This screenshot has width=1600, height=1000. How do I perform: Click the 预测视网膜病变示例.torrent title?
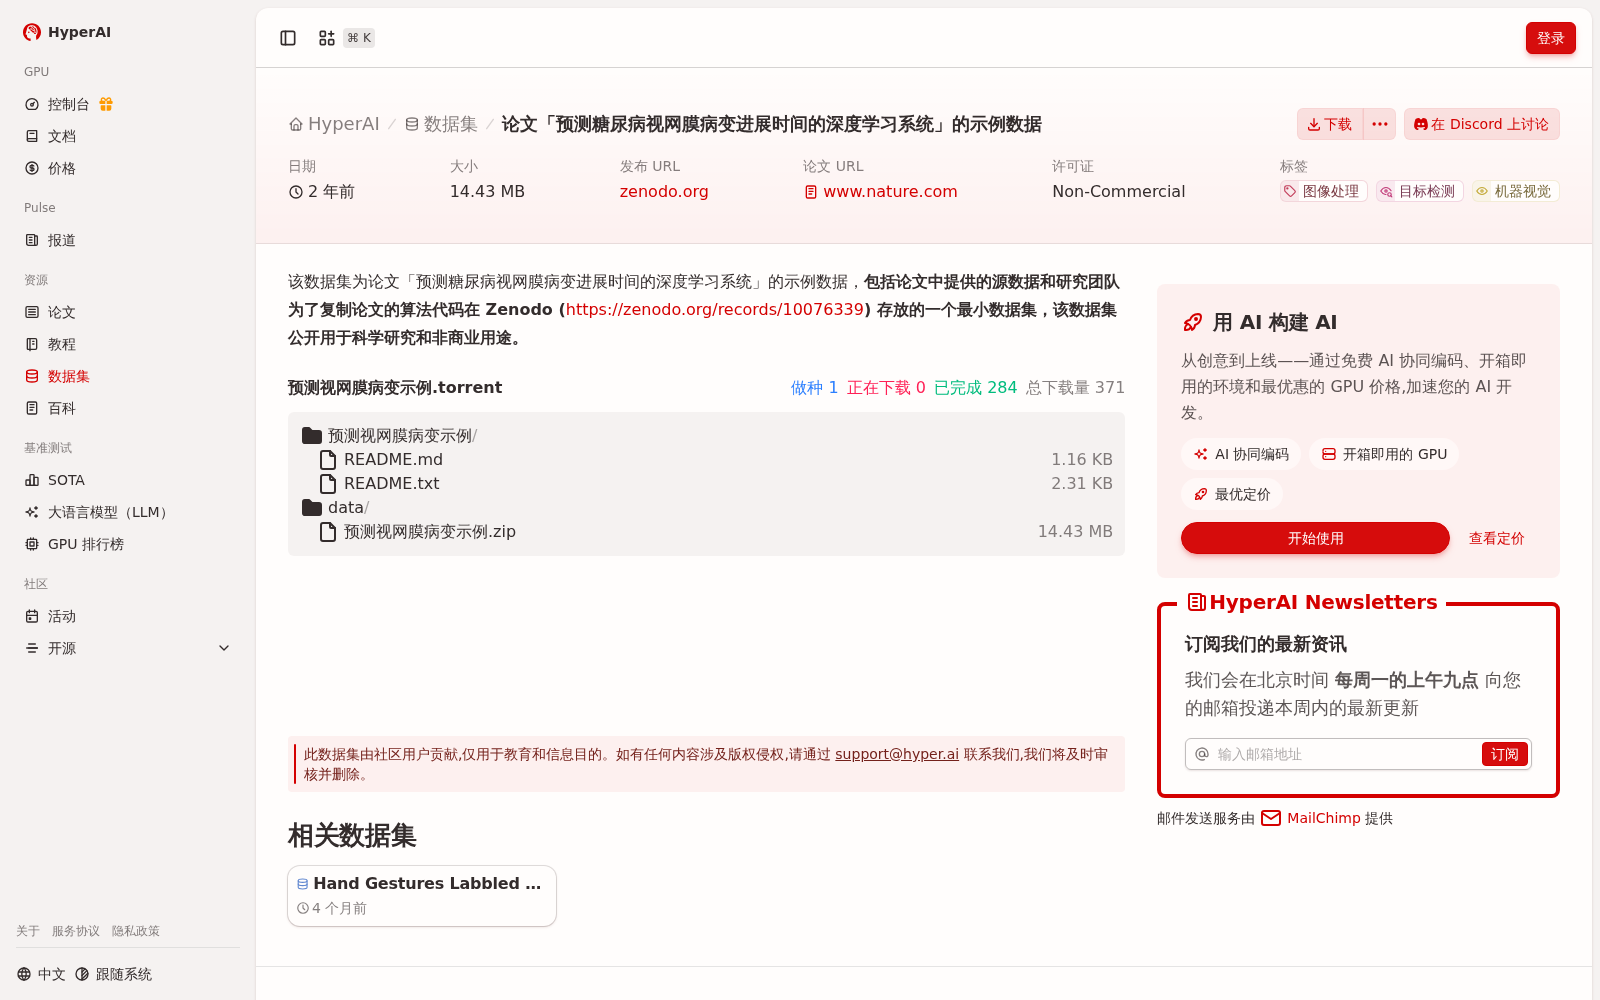pyautogui.click(x=395, y=388)
